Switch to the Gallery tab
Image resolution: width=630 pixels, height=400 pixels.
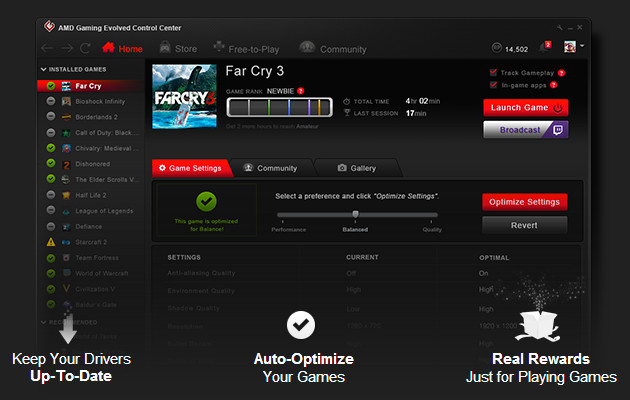(x=358, y=168)
